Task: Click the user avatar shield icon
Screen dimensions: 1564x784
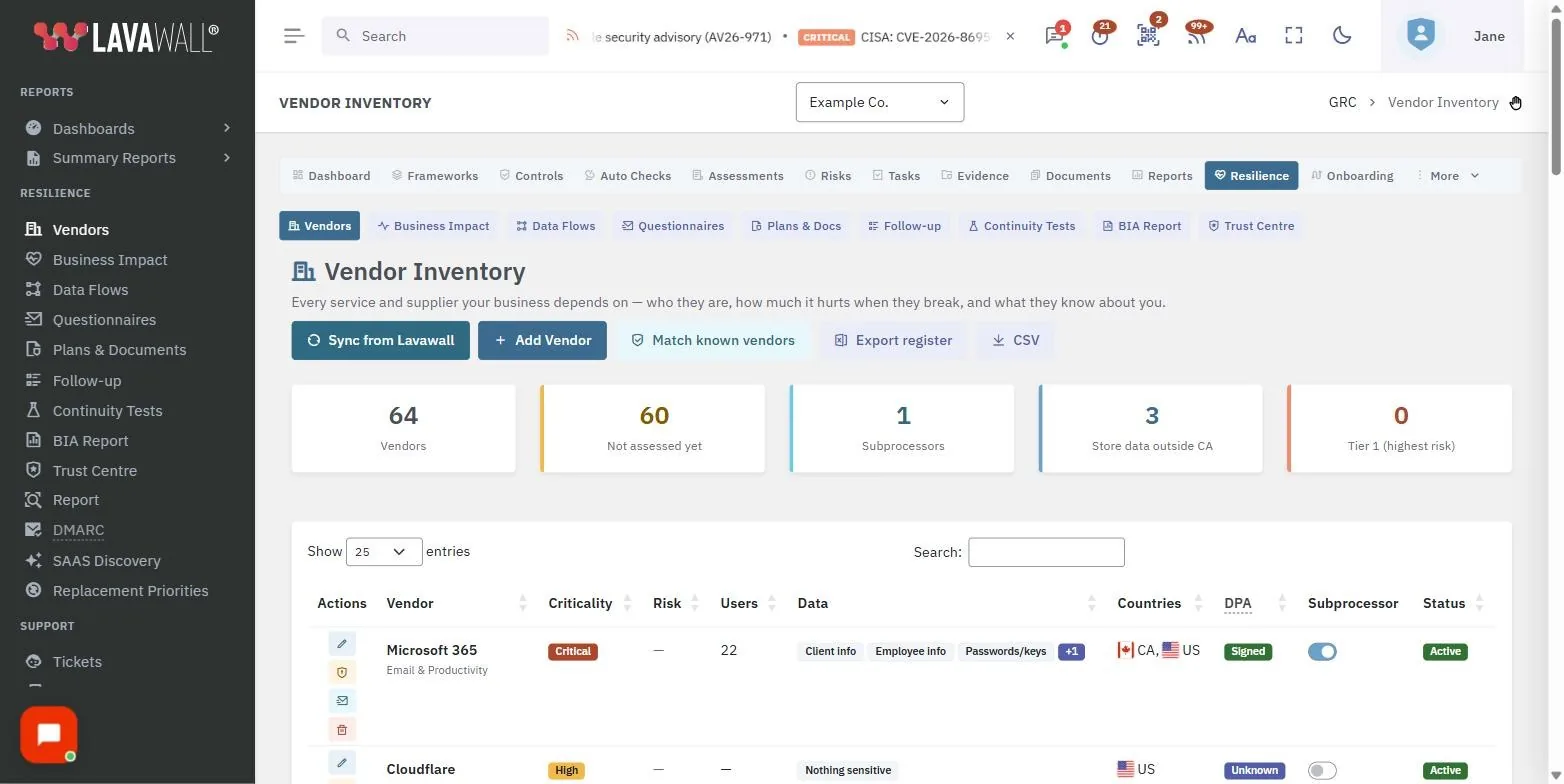Action: [x=1420, y=35]
